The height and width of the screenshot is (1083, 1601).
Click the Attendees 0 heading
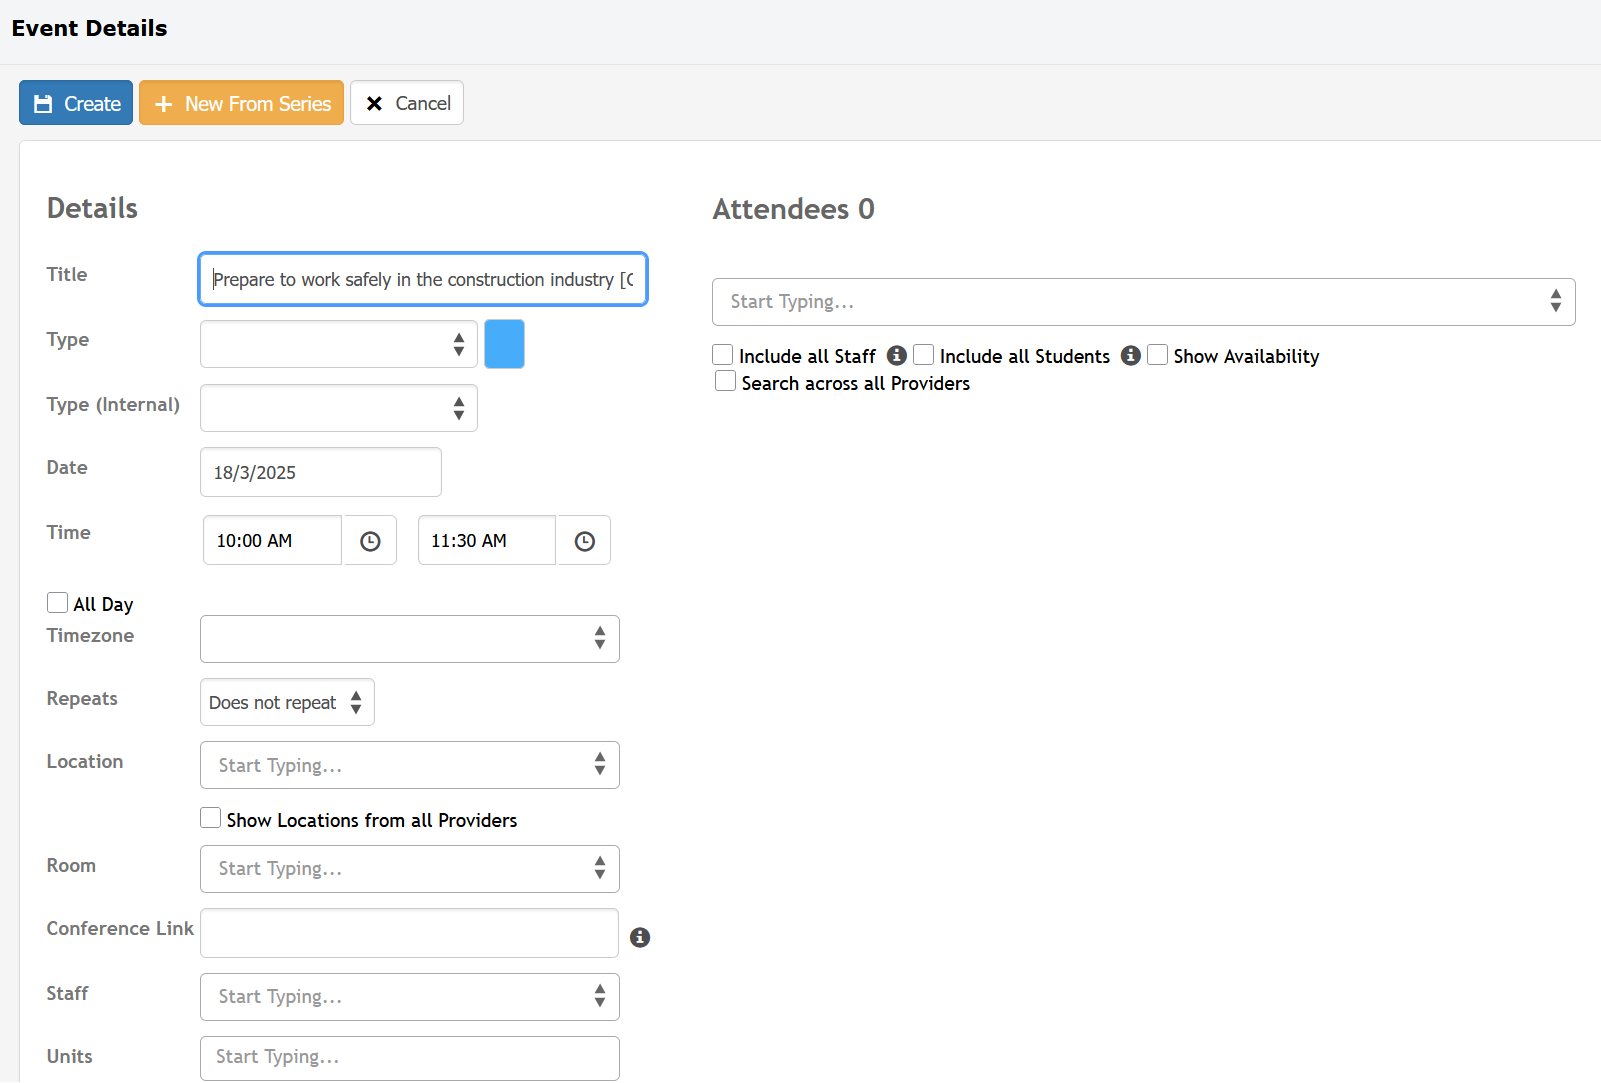(794, 209)
